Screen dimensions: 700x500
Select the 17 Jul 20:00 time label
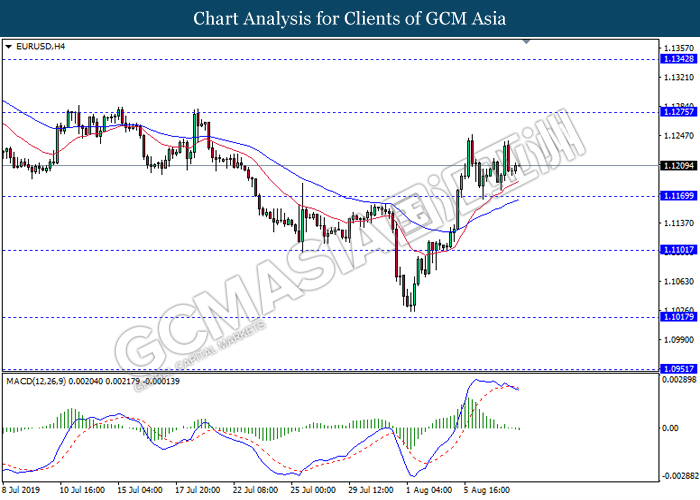198,490
